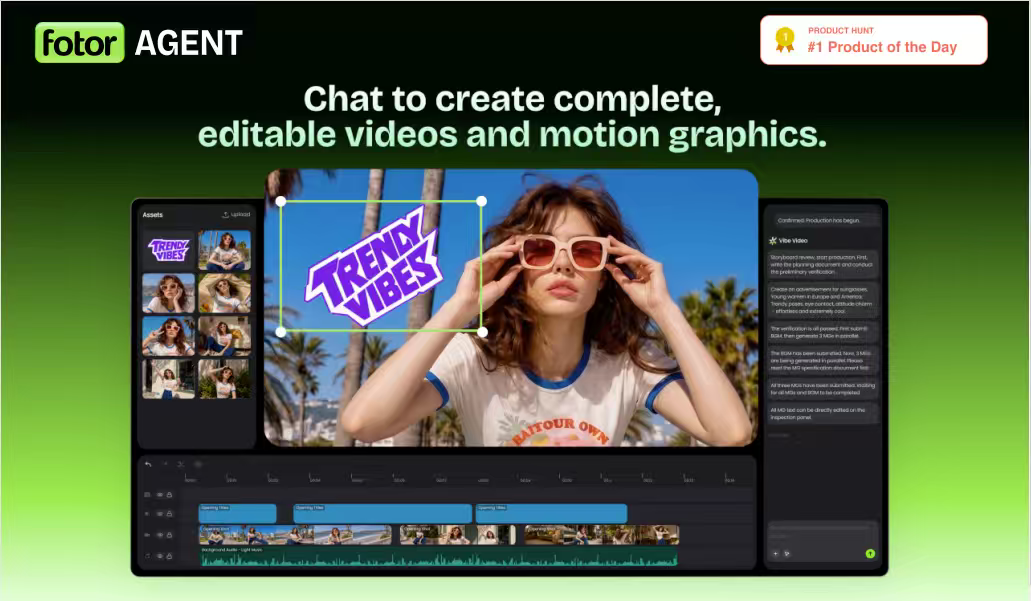The image size is (1031, 601).
Task: Click the timeline time ruler
Action: point(460,477)
